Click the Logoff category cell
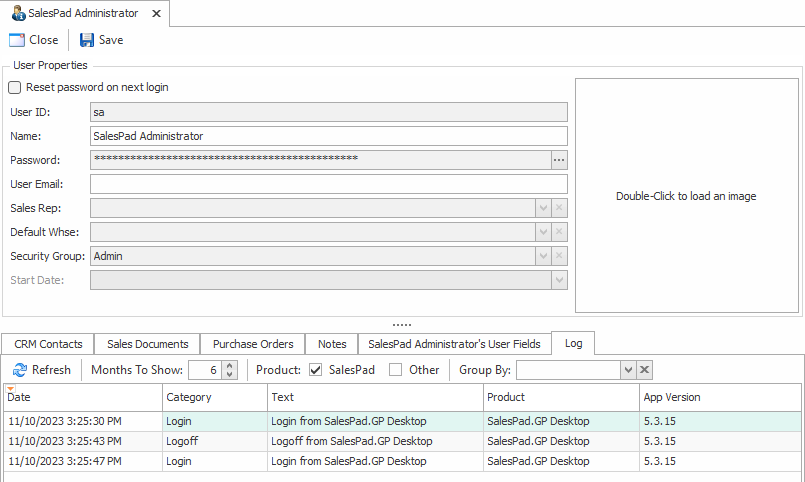 click(x=215, y=441)
